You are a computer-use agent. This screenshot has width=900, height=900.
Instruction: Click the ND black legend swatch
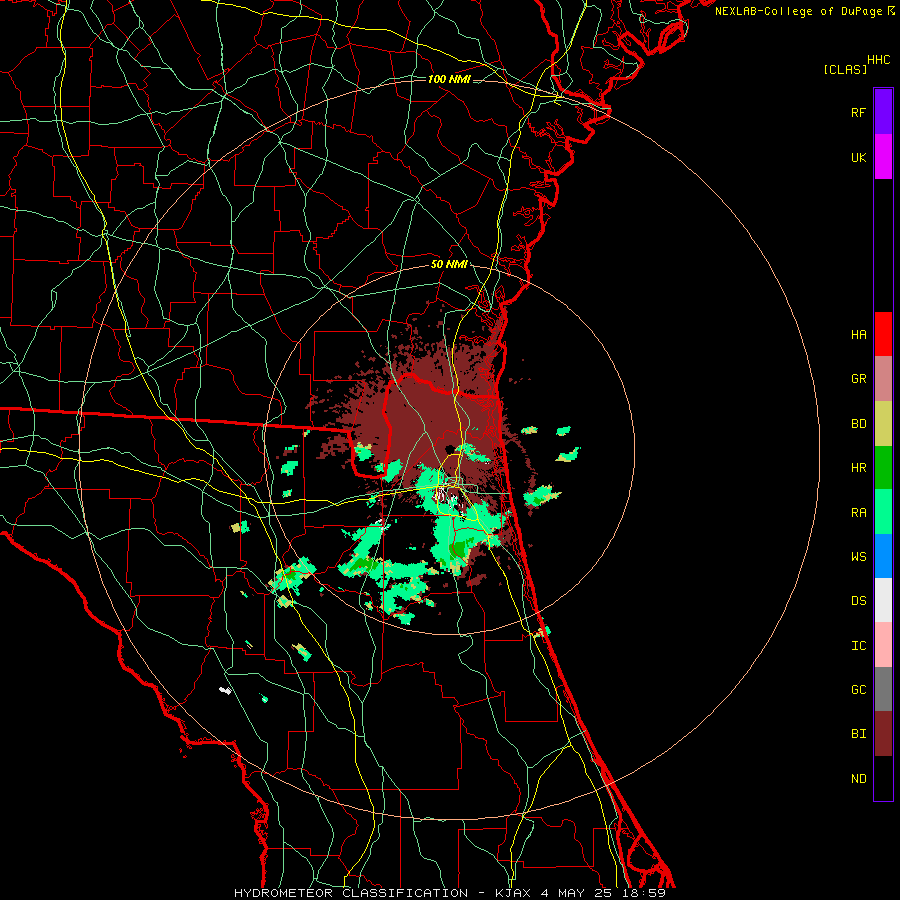tap(883, 778)
